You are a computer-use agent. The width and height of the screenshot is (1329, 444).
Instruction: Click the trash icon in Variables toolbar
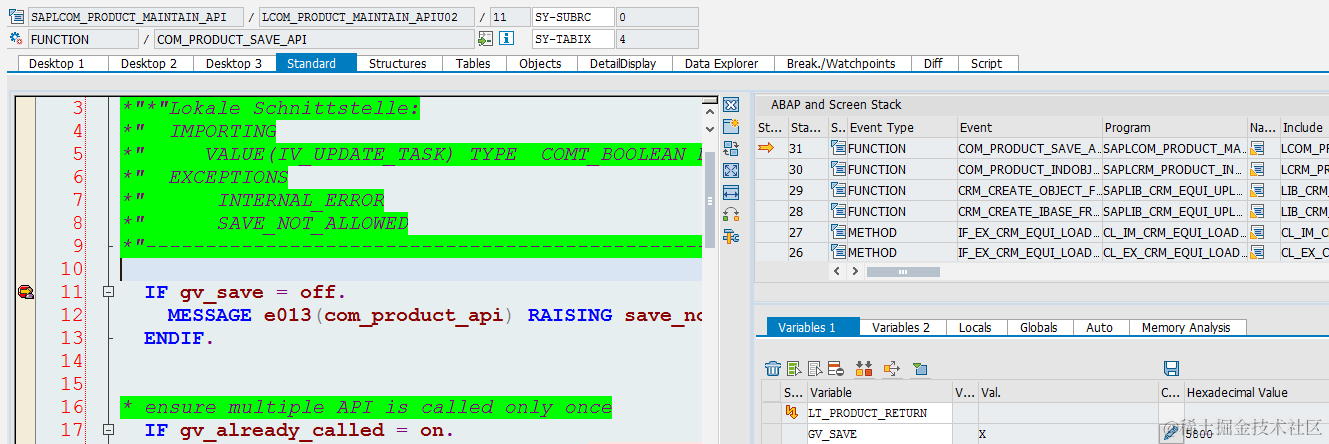(x=773, y=368)
